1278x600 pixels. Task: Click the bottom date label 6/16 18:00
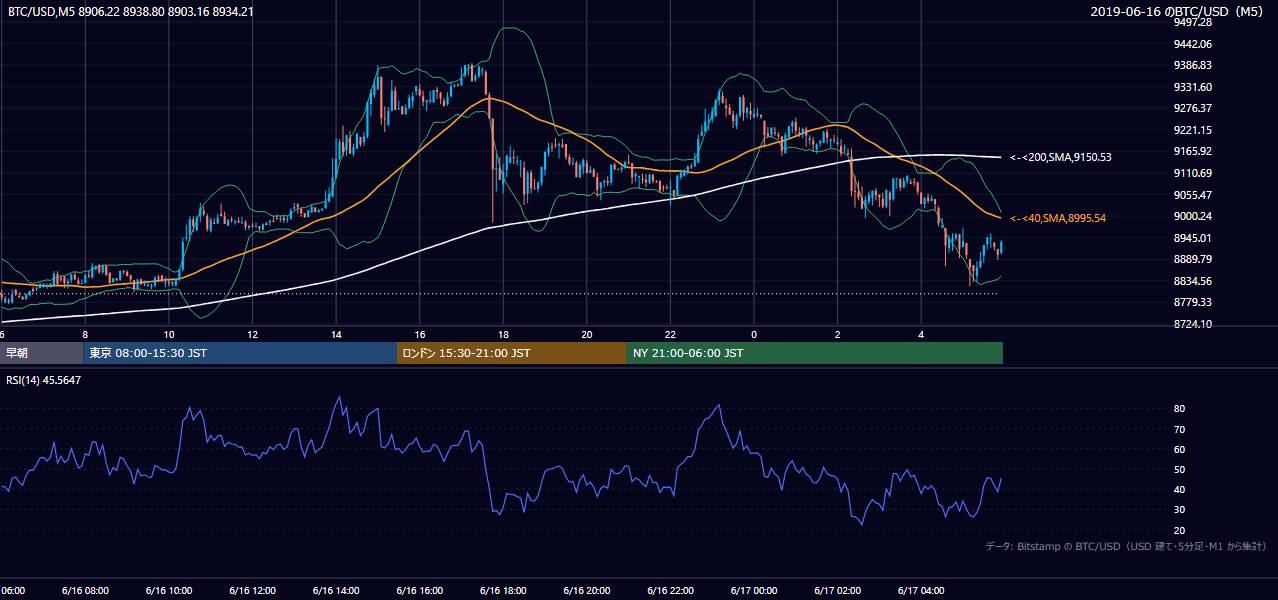pos(503,591)
